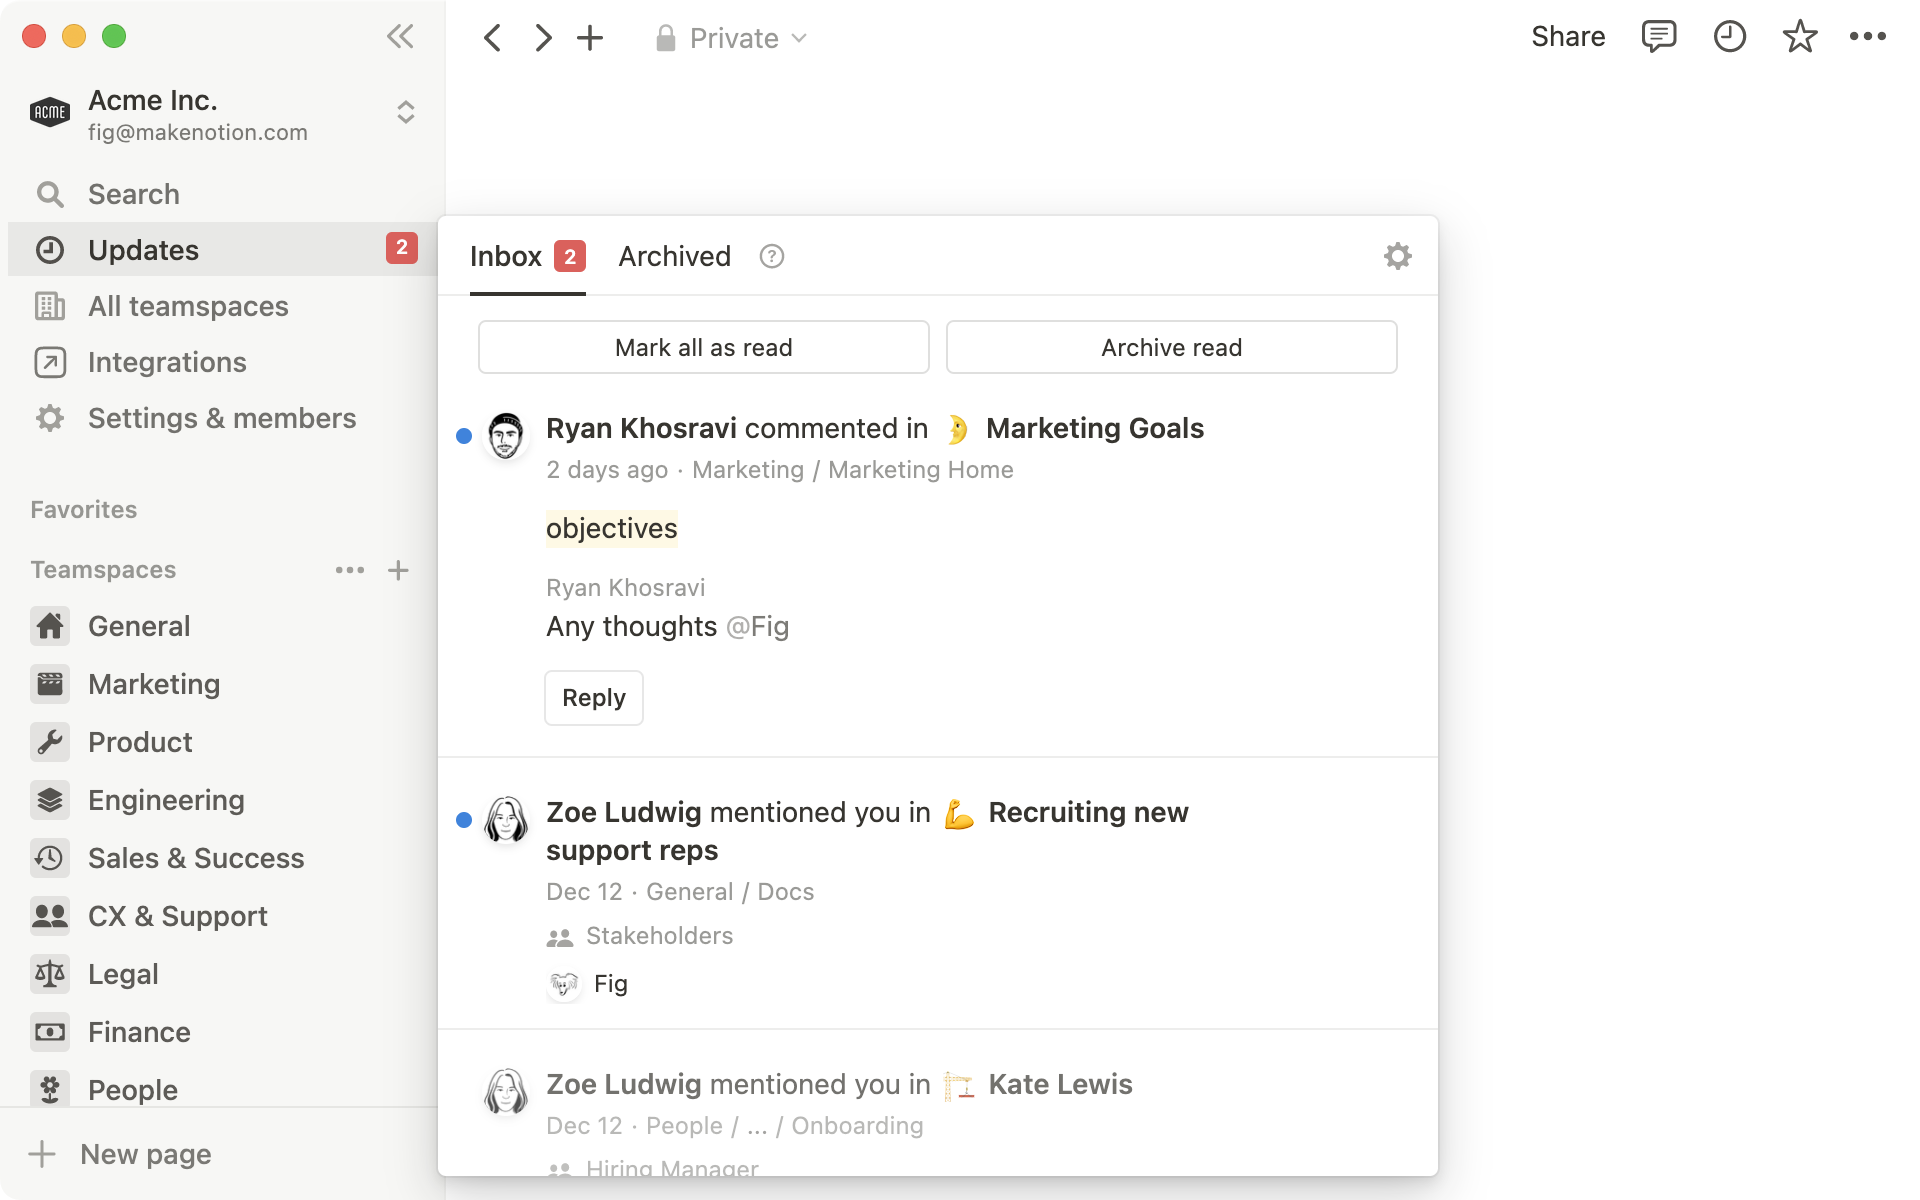Viewport: 1920px width, 1200px height.
Task: Click the Search field in sidebar
Action: 134,194
